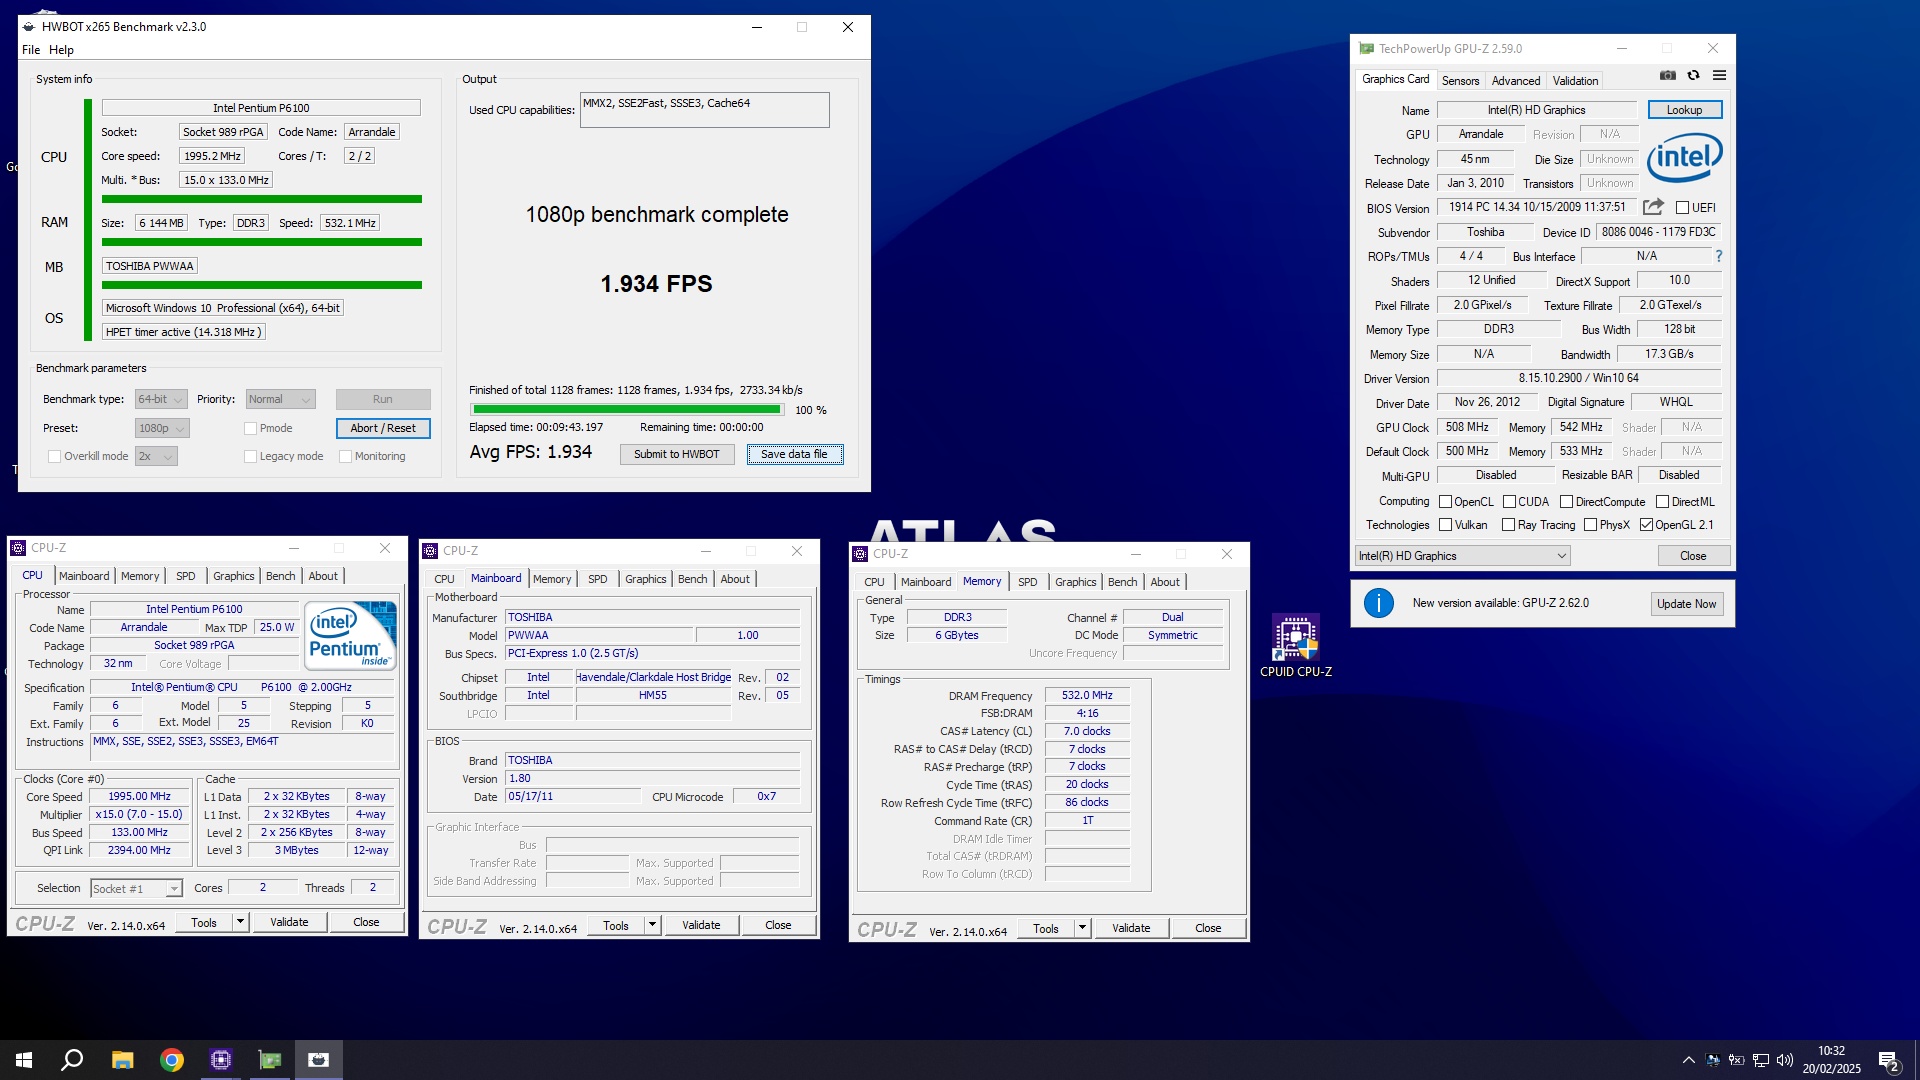Screen dimensions: 1920x1080
Task: Open the HWBOT Help menu
Action: [x=61, y=50]
